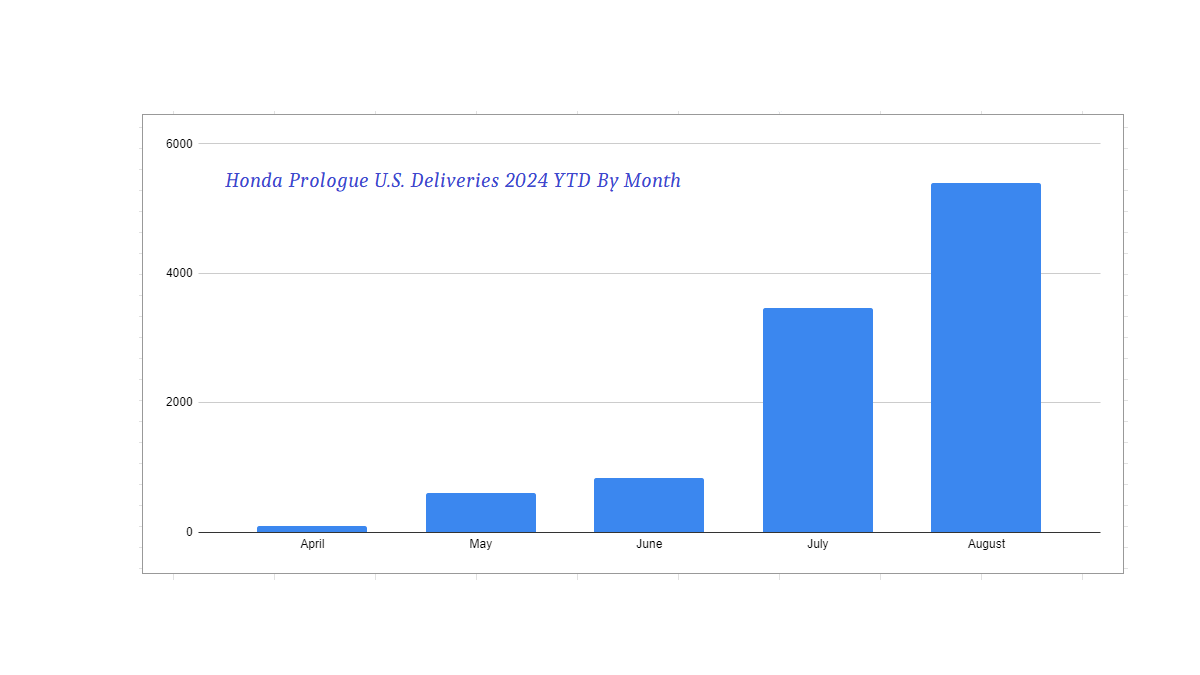This screenshot has width=1200, height=675.
Task: Click the 'July' x-axis label
Action: point(817,544)
